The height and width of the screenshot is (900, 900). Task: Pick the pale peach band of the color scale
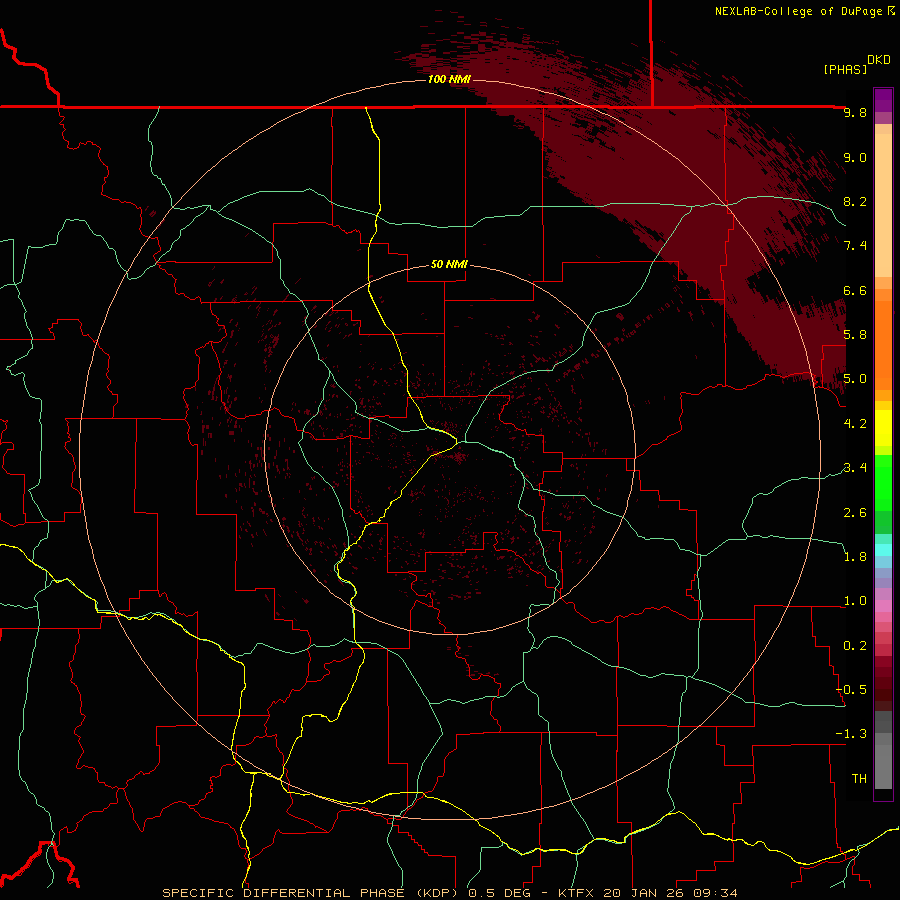883,205
